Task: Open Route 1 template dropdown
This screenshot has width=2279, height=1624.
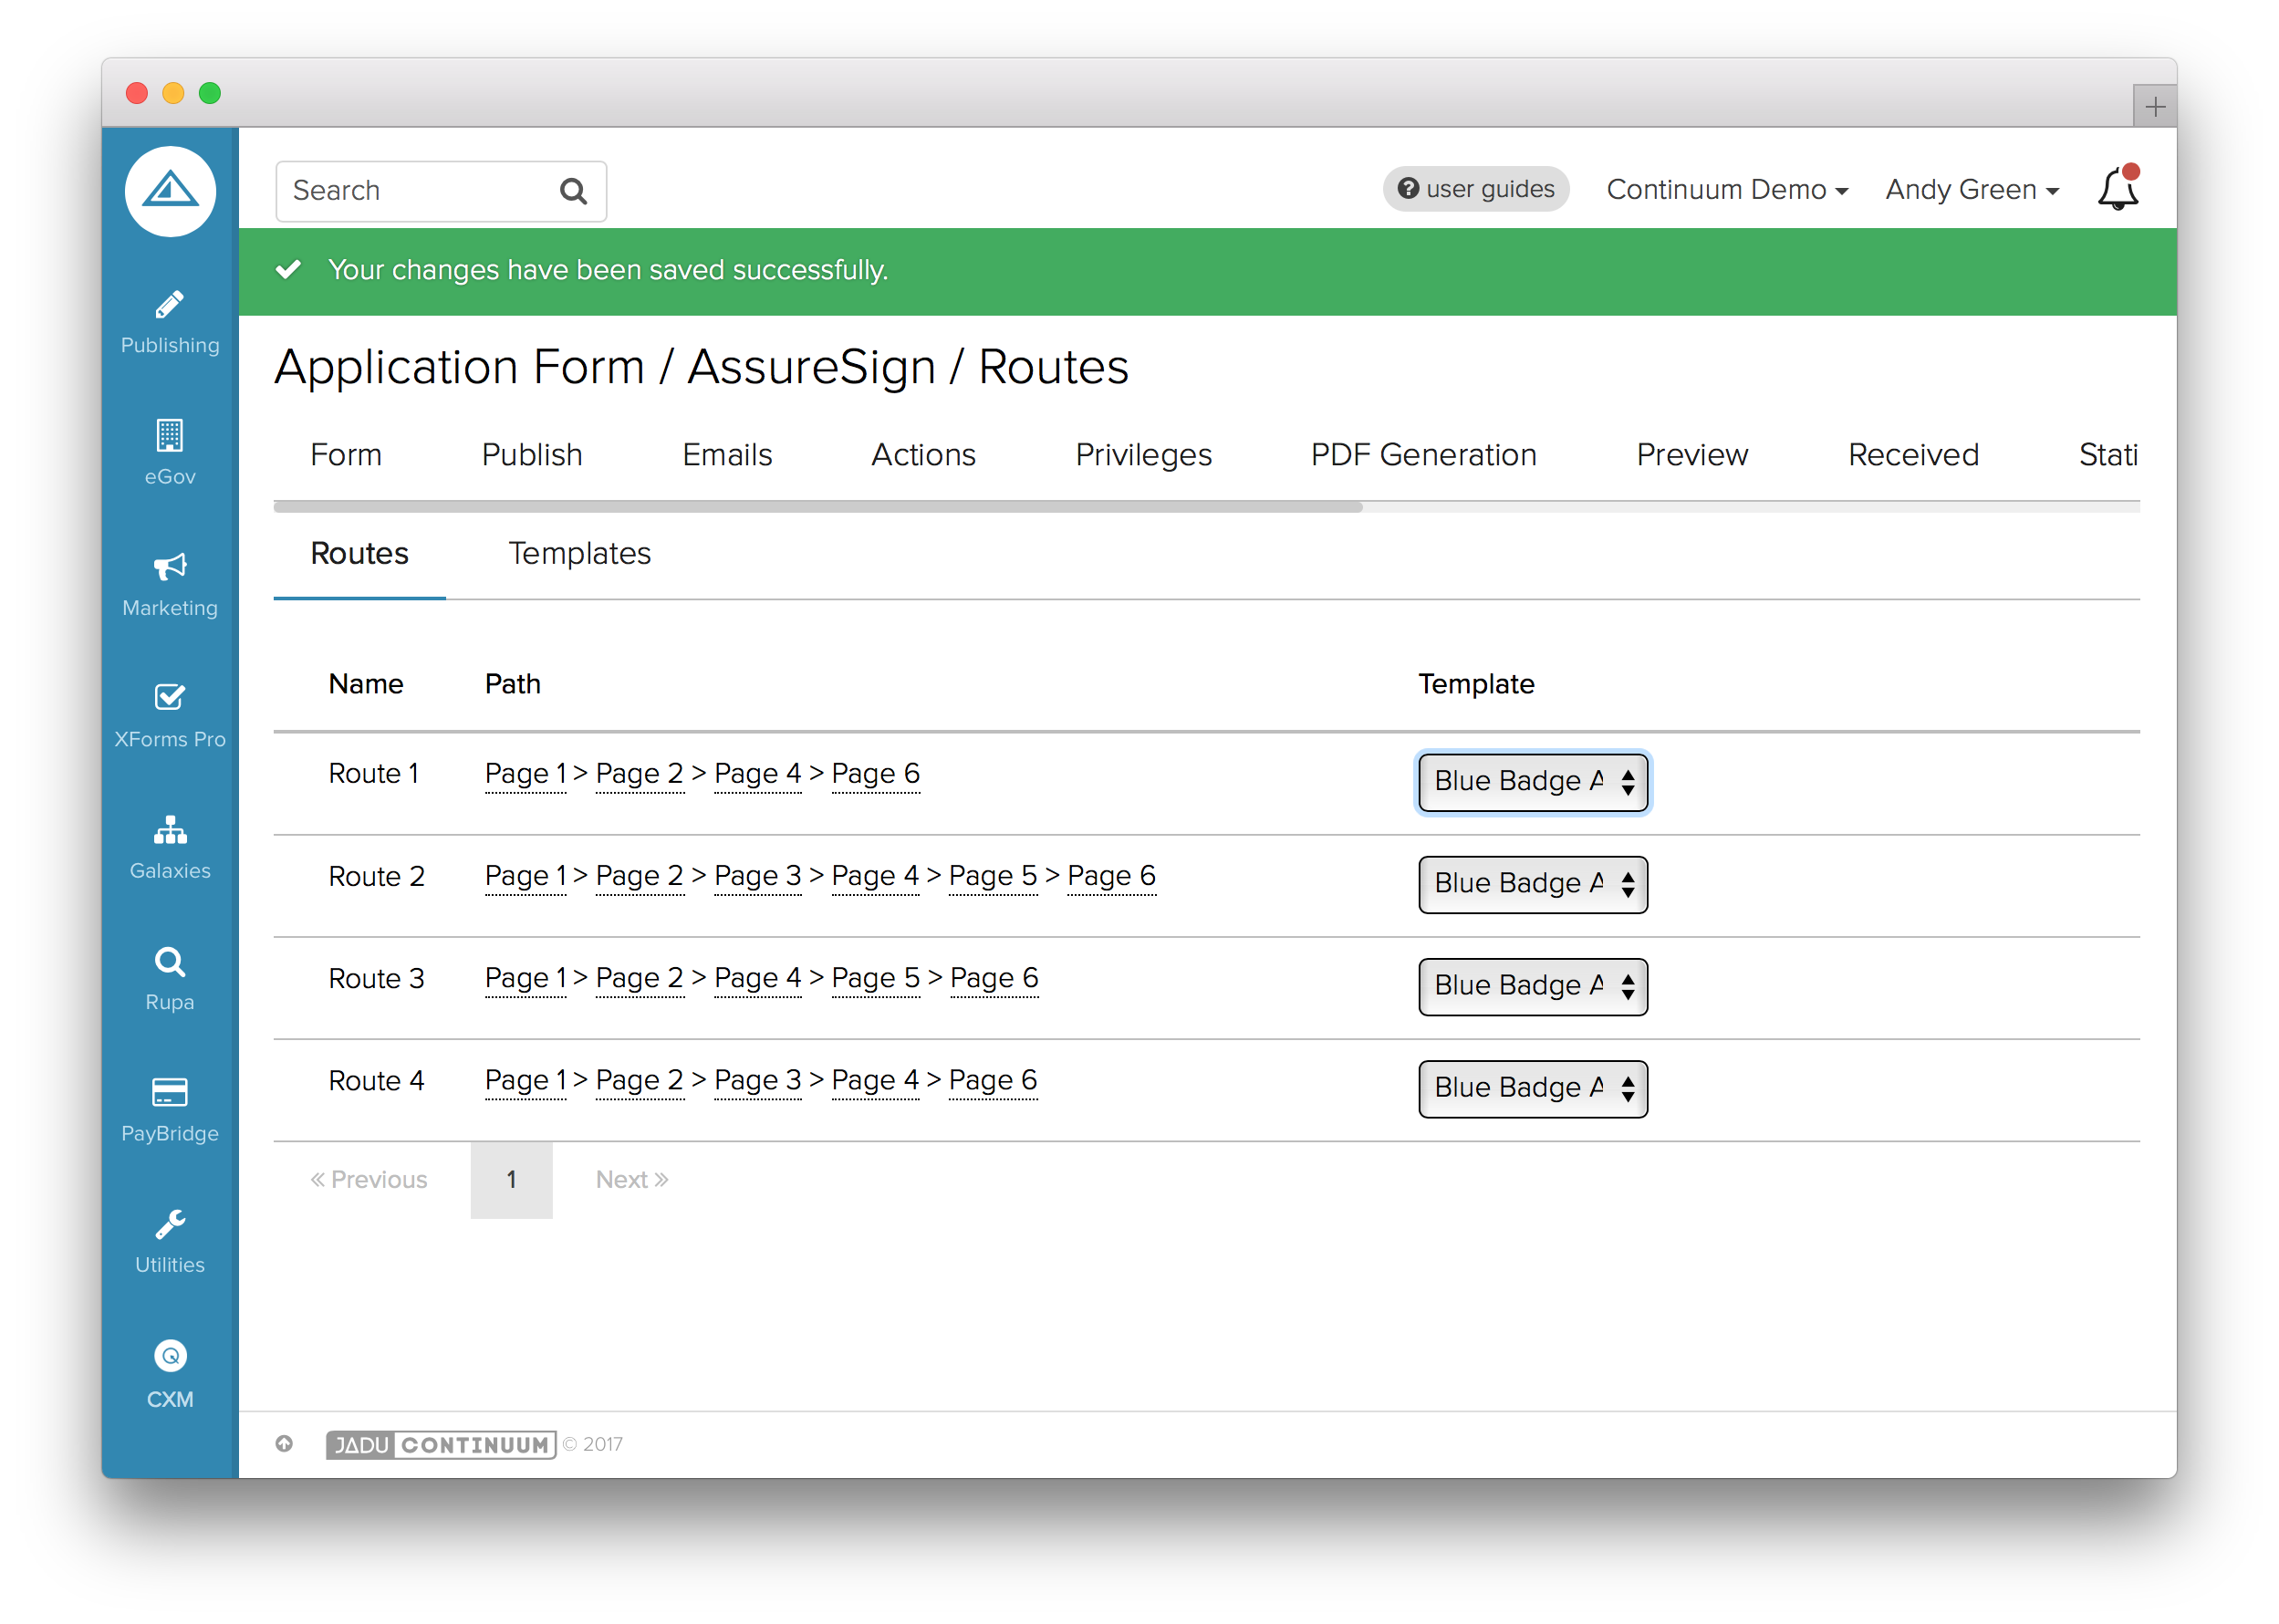Action: [x=1532, y=781]
